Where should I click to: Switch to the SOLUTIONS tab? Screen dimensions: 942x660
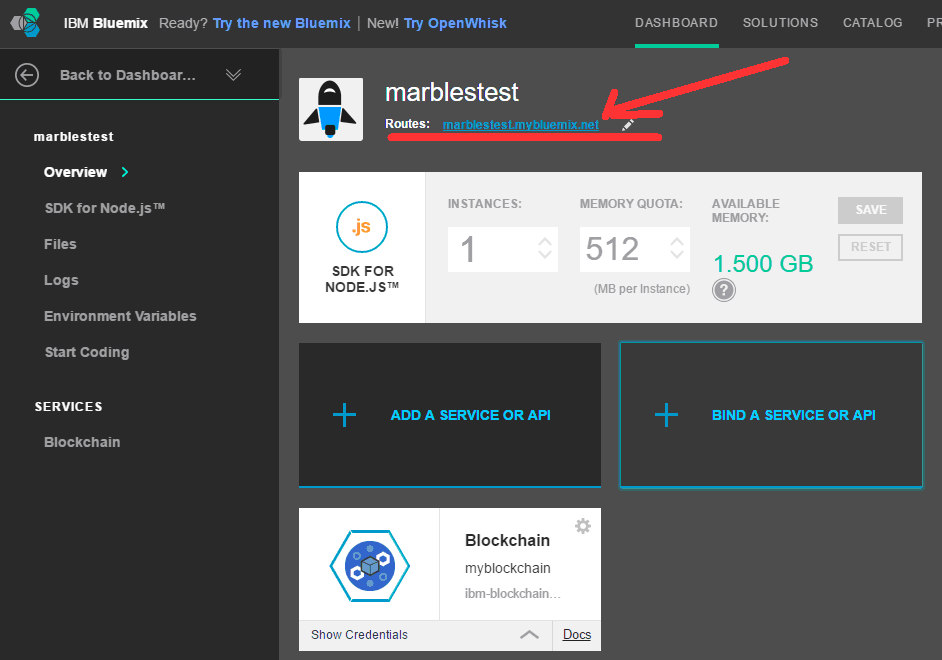click(780, 23)
